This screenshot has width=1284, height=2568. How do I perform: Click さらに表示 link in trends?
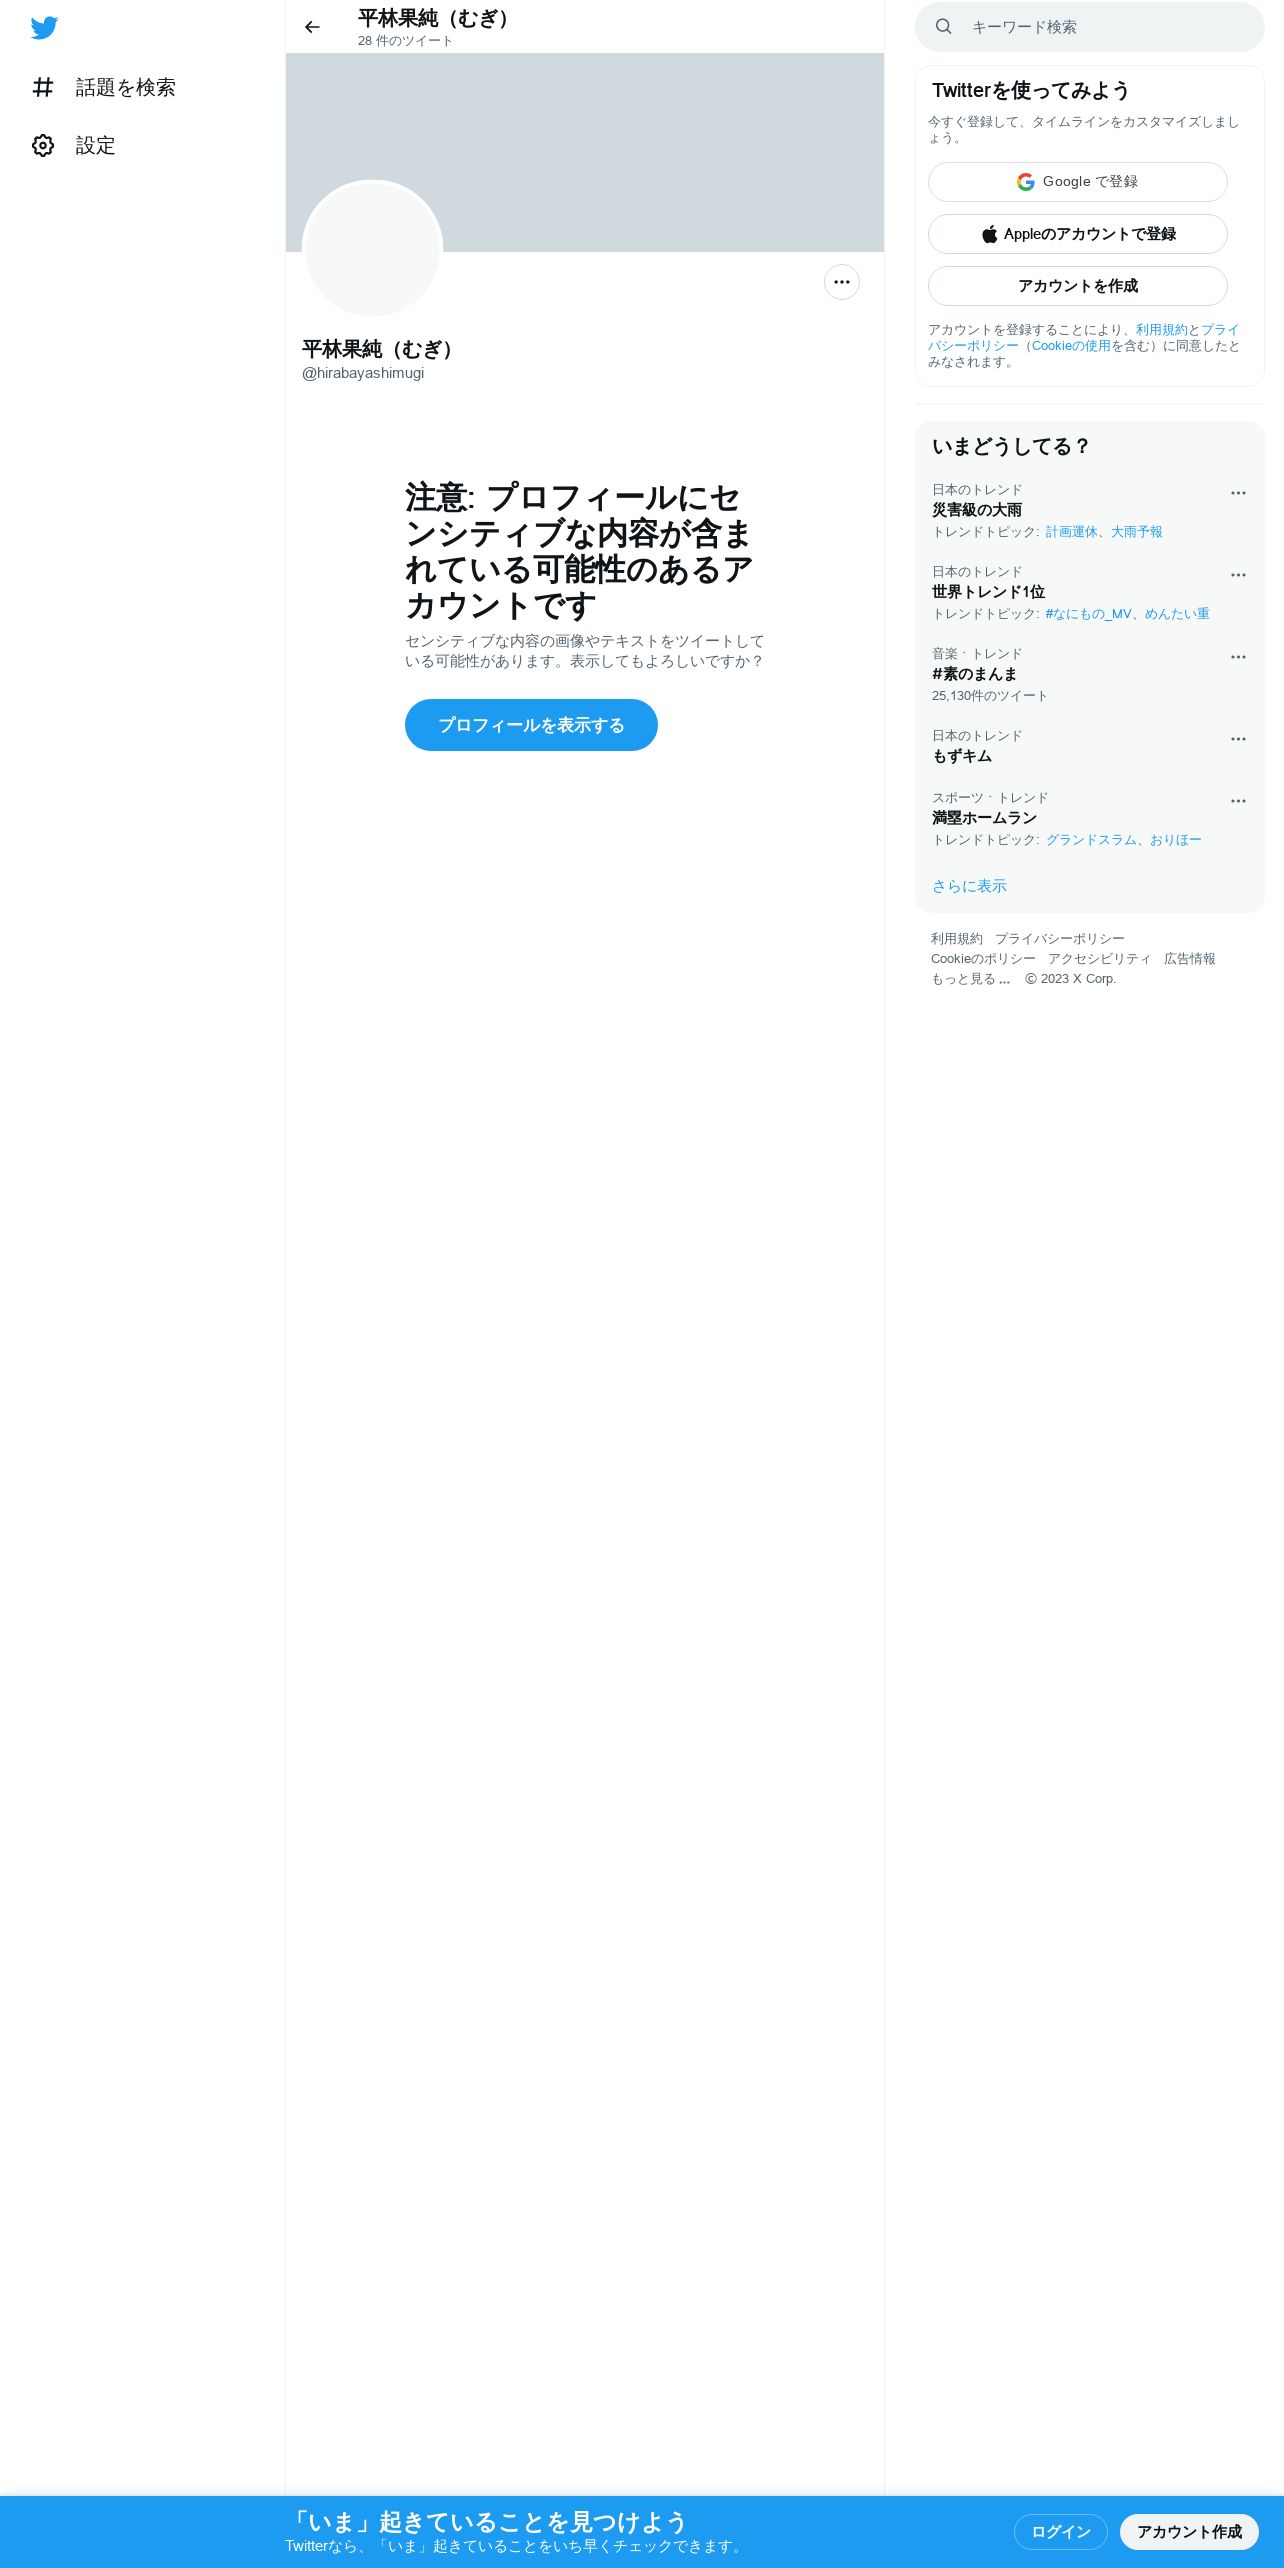tap(969, 886)
